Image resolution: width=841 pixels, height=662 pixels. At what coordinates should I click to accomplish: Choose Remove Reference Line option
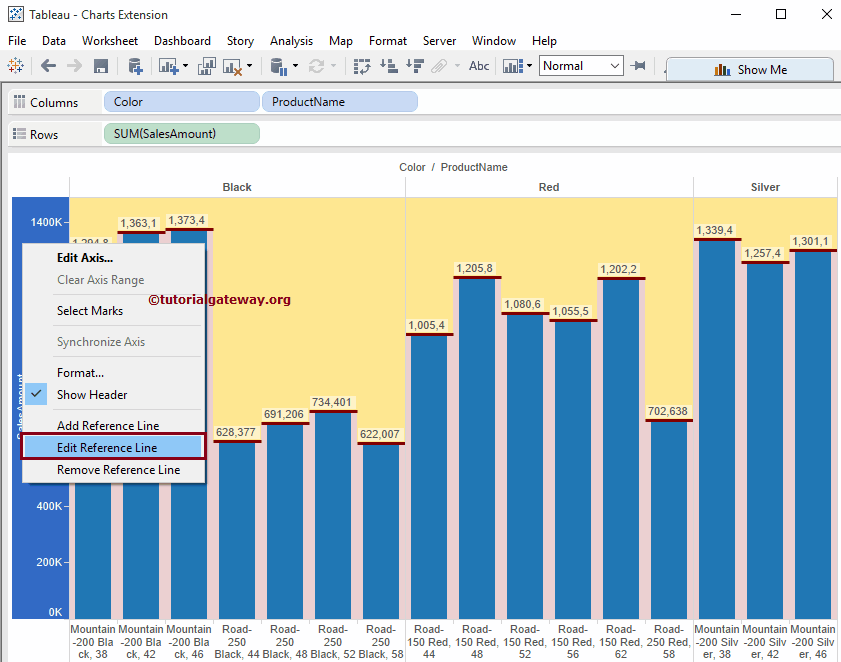click(118, 470)
